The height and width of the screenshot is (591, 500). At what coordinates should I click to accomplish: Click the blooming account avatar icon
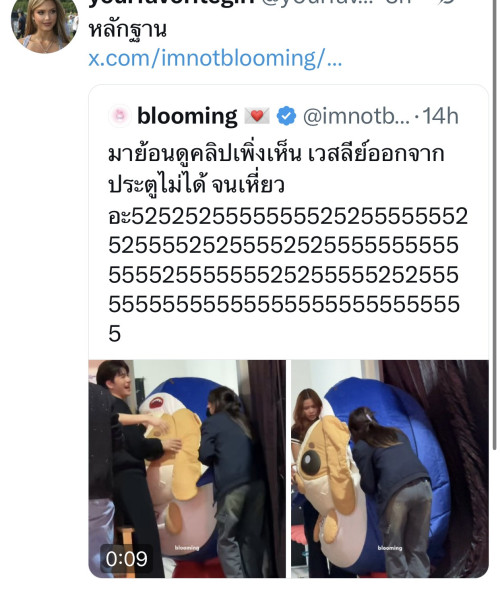pos(120,115)
